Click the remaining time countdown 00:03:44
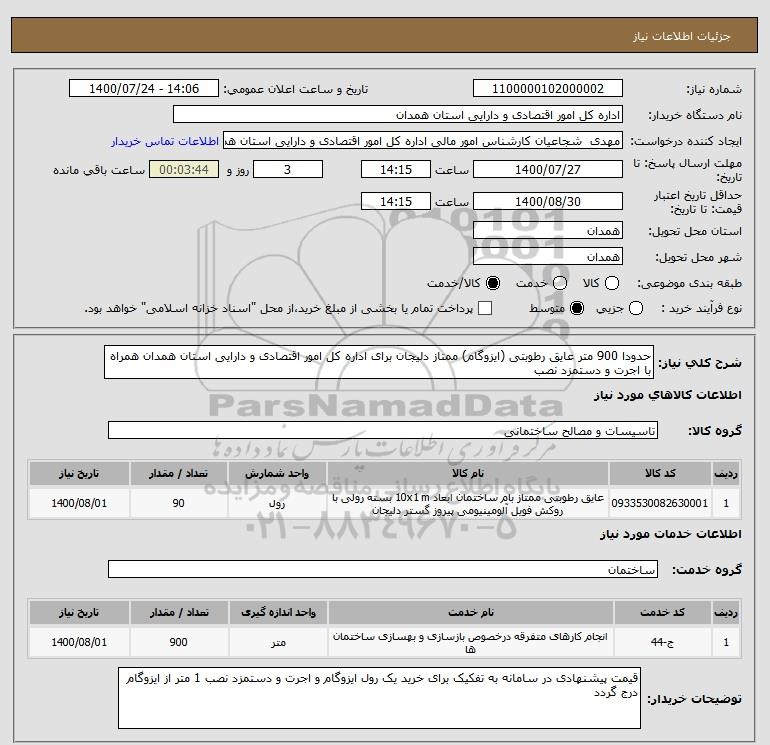Screen dimensions: 770x745 click(x=184, y=169)
